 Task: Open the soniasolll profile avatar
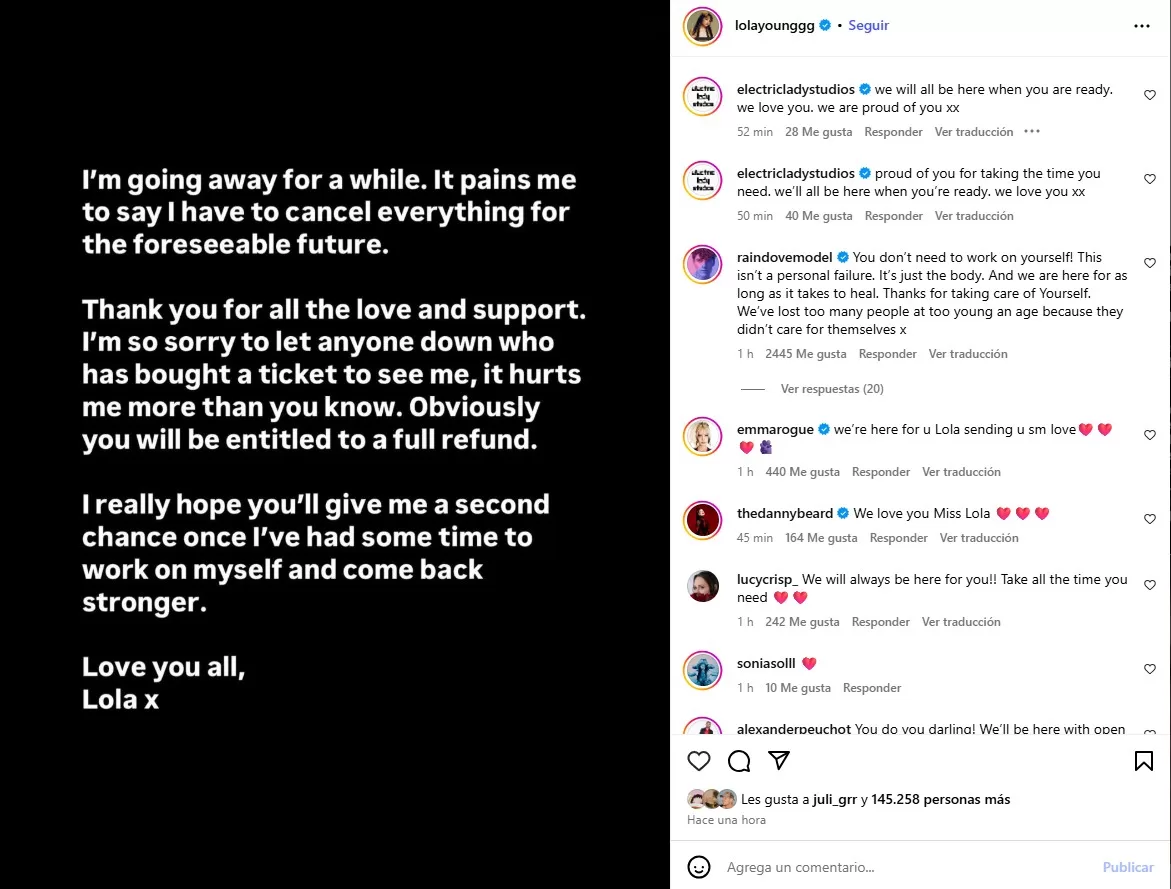point(703,670)
